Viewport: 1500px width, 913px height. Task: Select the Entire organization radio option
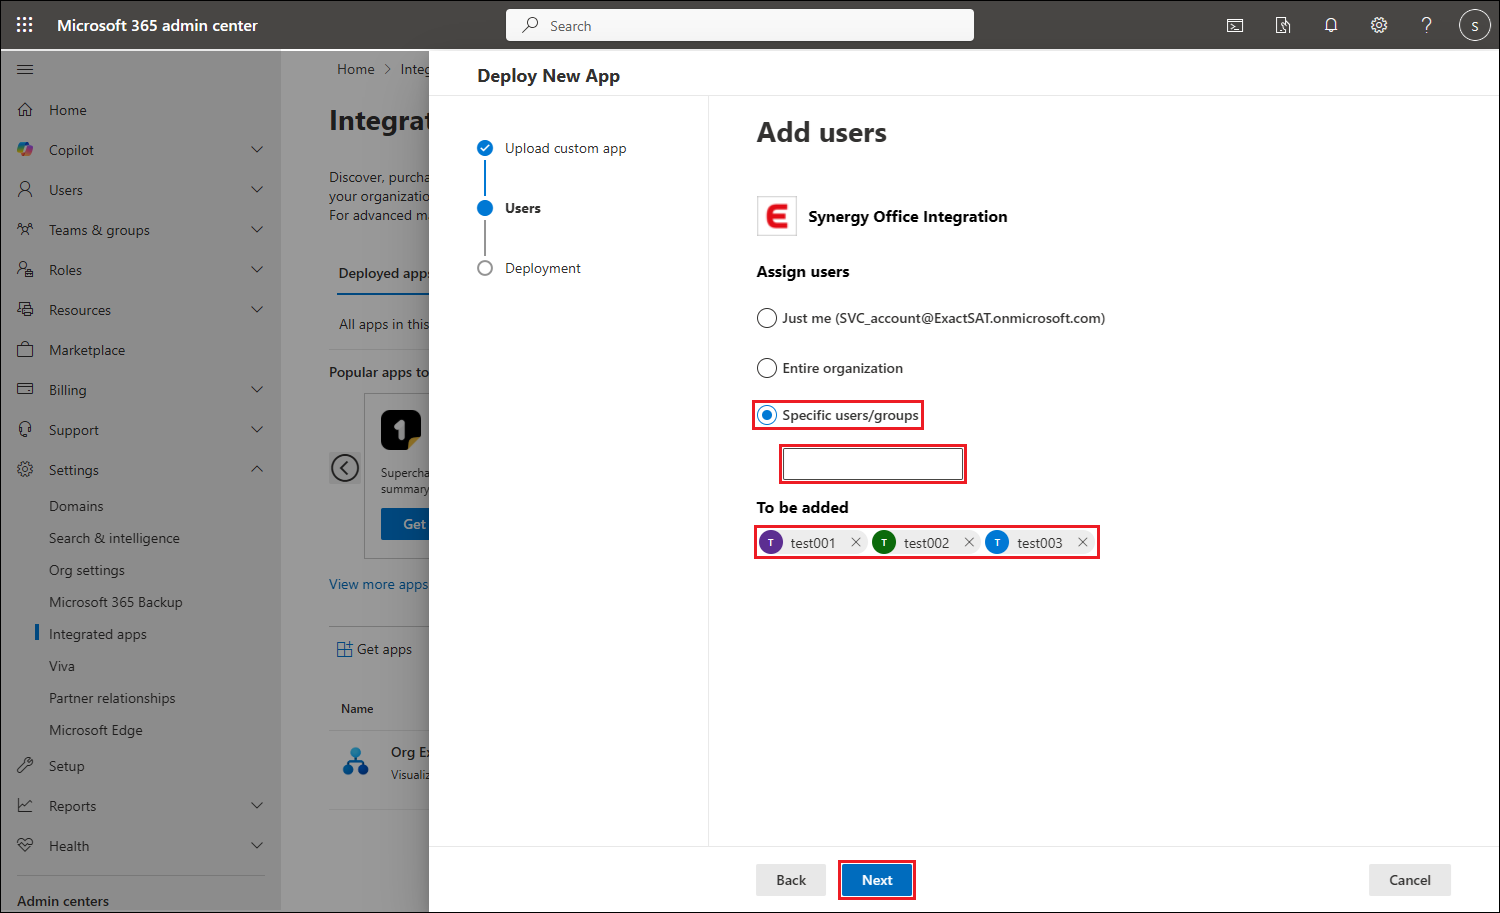(767, 368)
